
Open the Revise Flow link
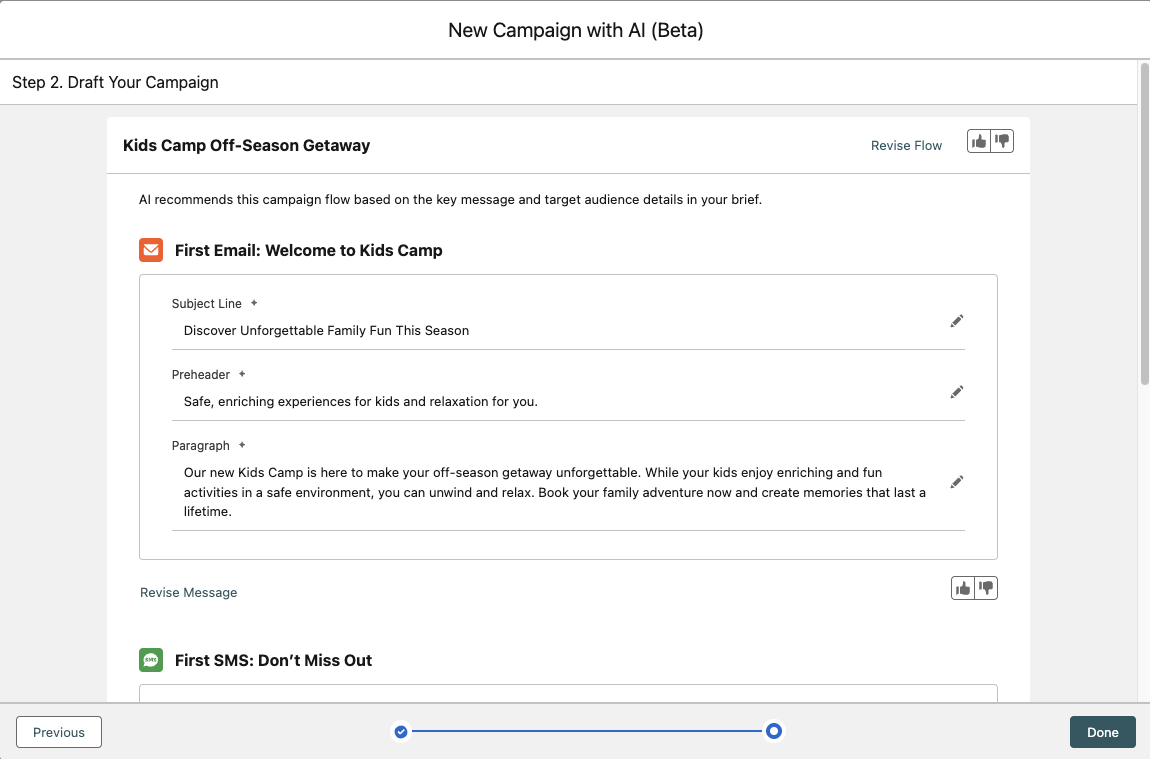coord(906,146)
